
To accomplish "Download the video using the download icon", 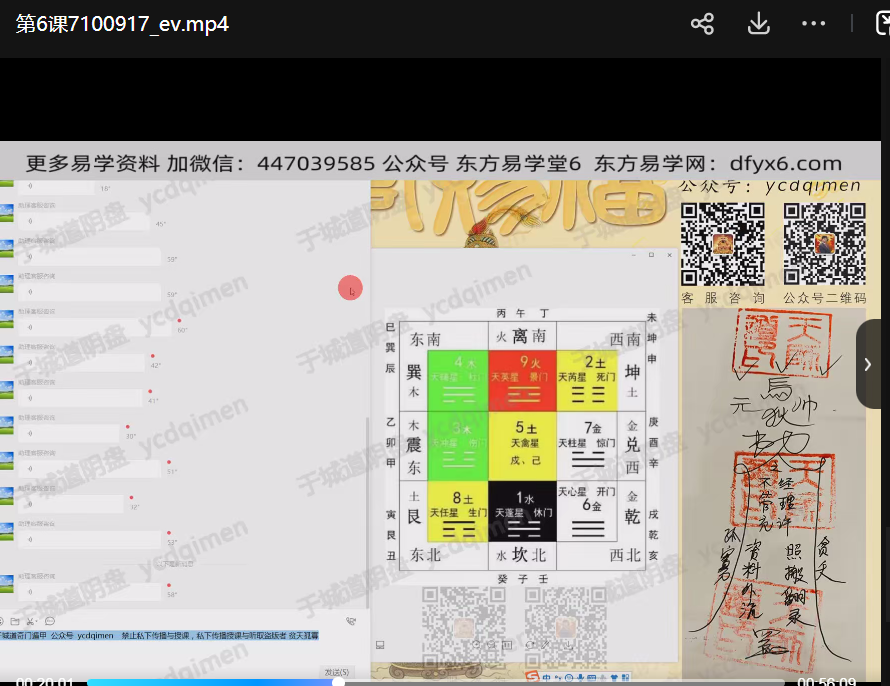I will point(758,24).
